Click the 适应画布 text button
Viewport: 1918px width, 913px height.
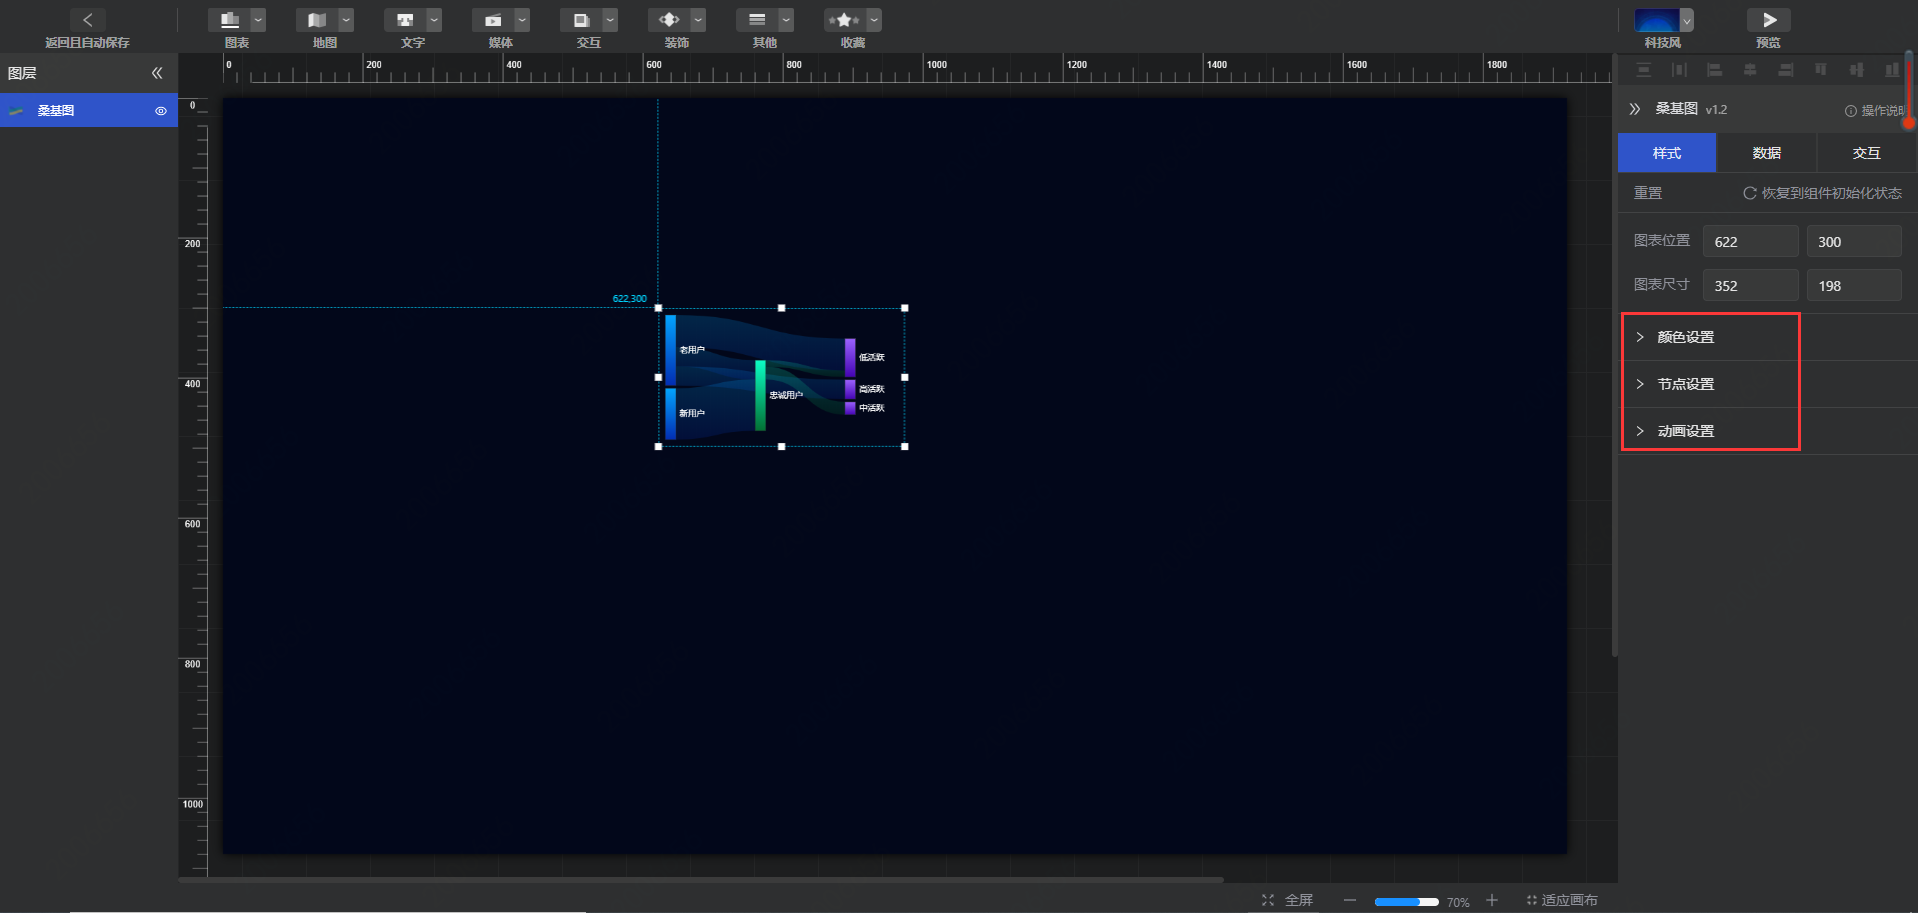pos(1569,900)
